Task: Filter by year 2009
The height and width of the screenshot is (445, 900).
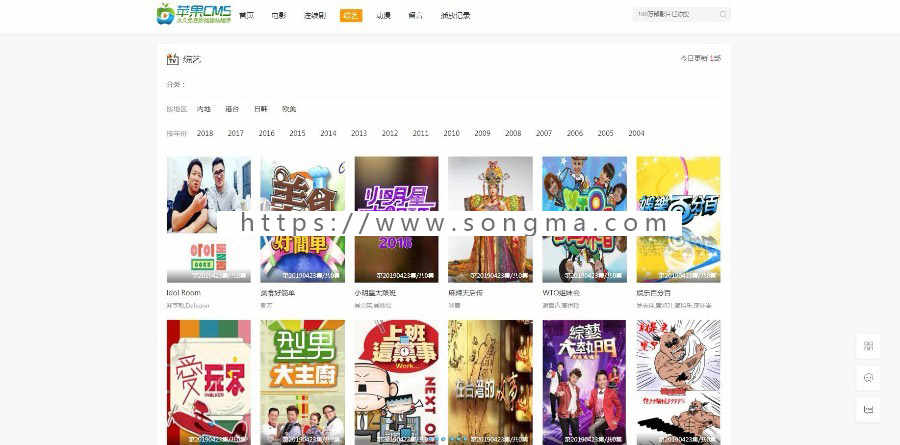Action: 482,133
